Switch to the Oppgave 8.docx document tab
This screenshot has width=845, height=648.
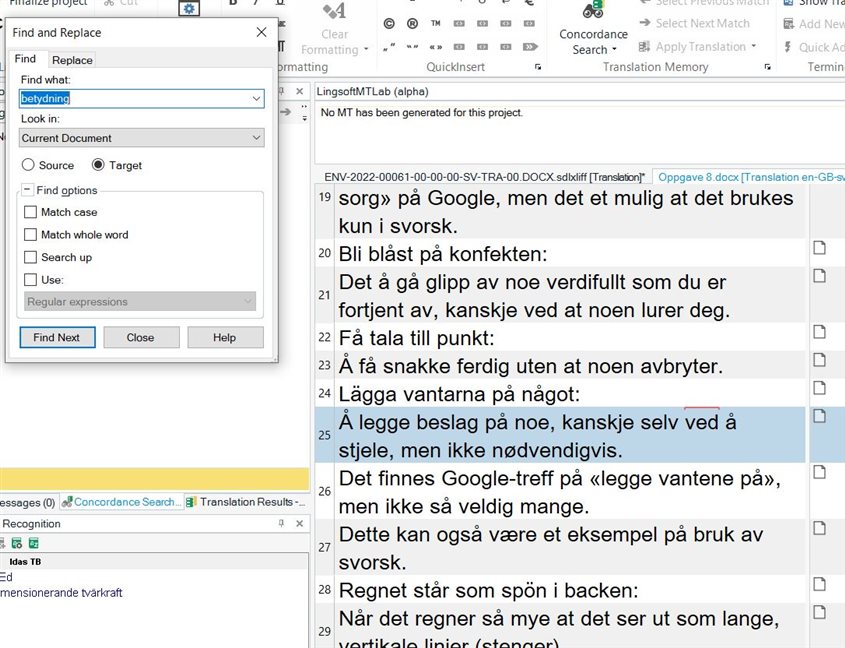[x=751, y=177]
